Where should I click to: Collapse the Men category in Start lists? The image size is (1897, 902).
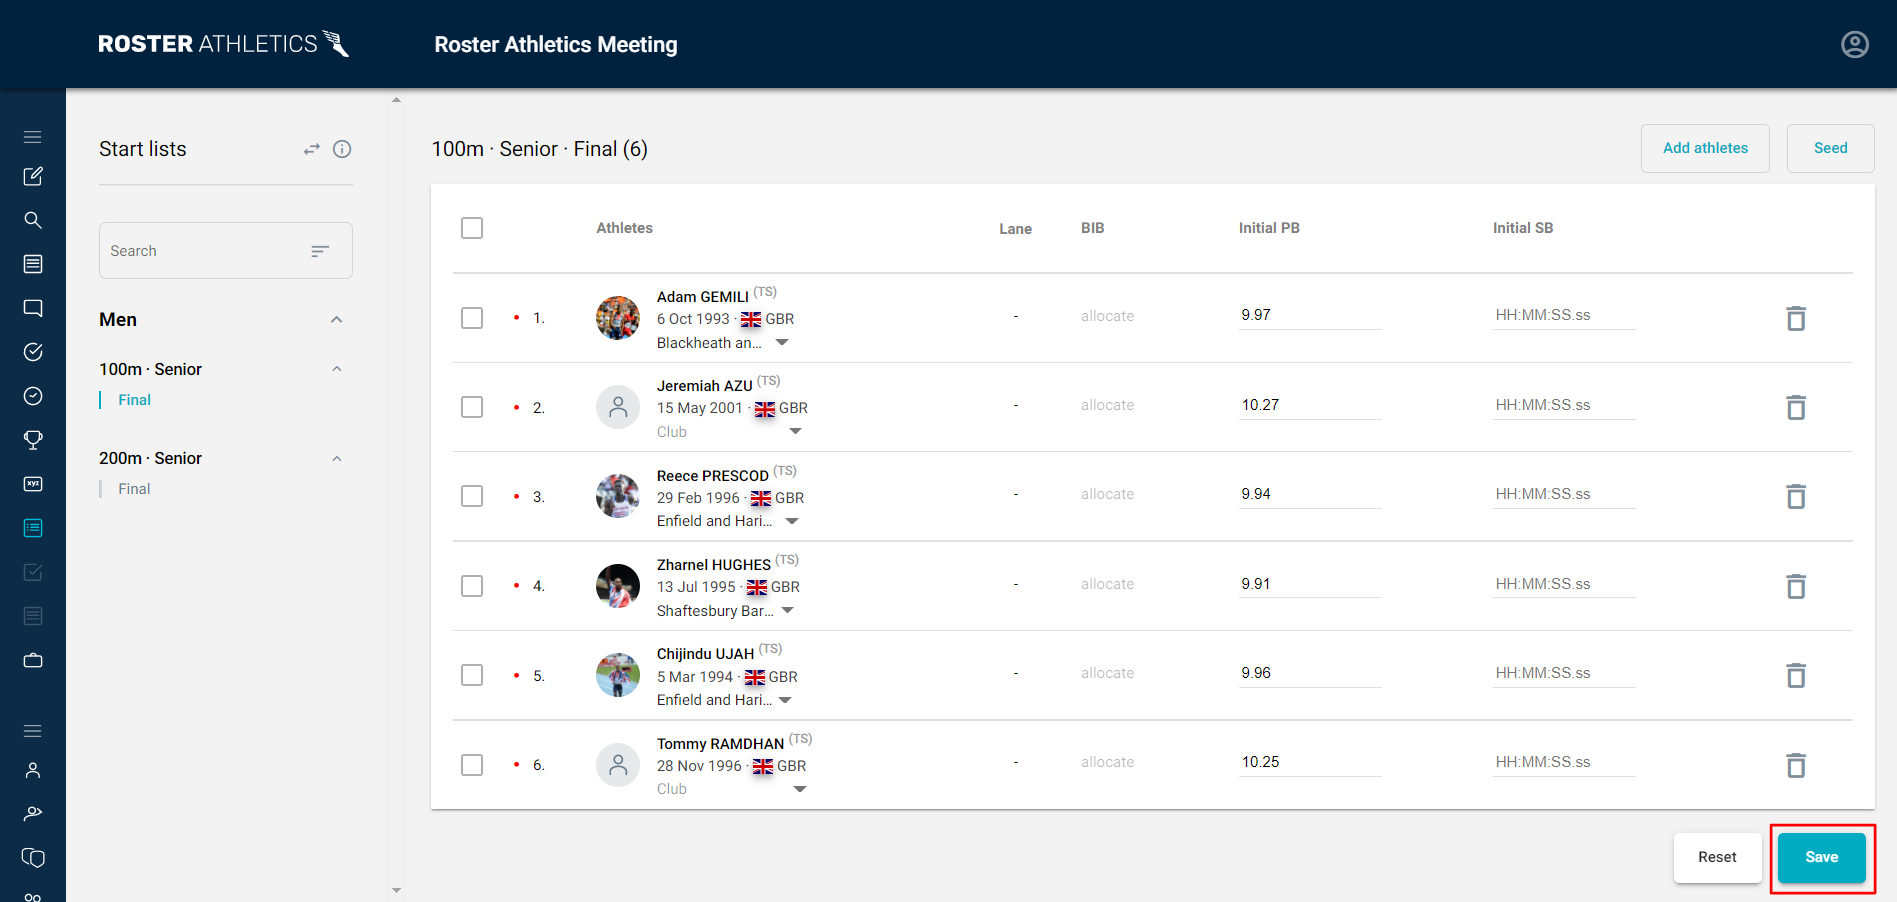(336, 319)
